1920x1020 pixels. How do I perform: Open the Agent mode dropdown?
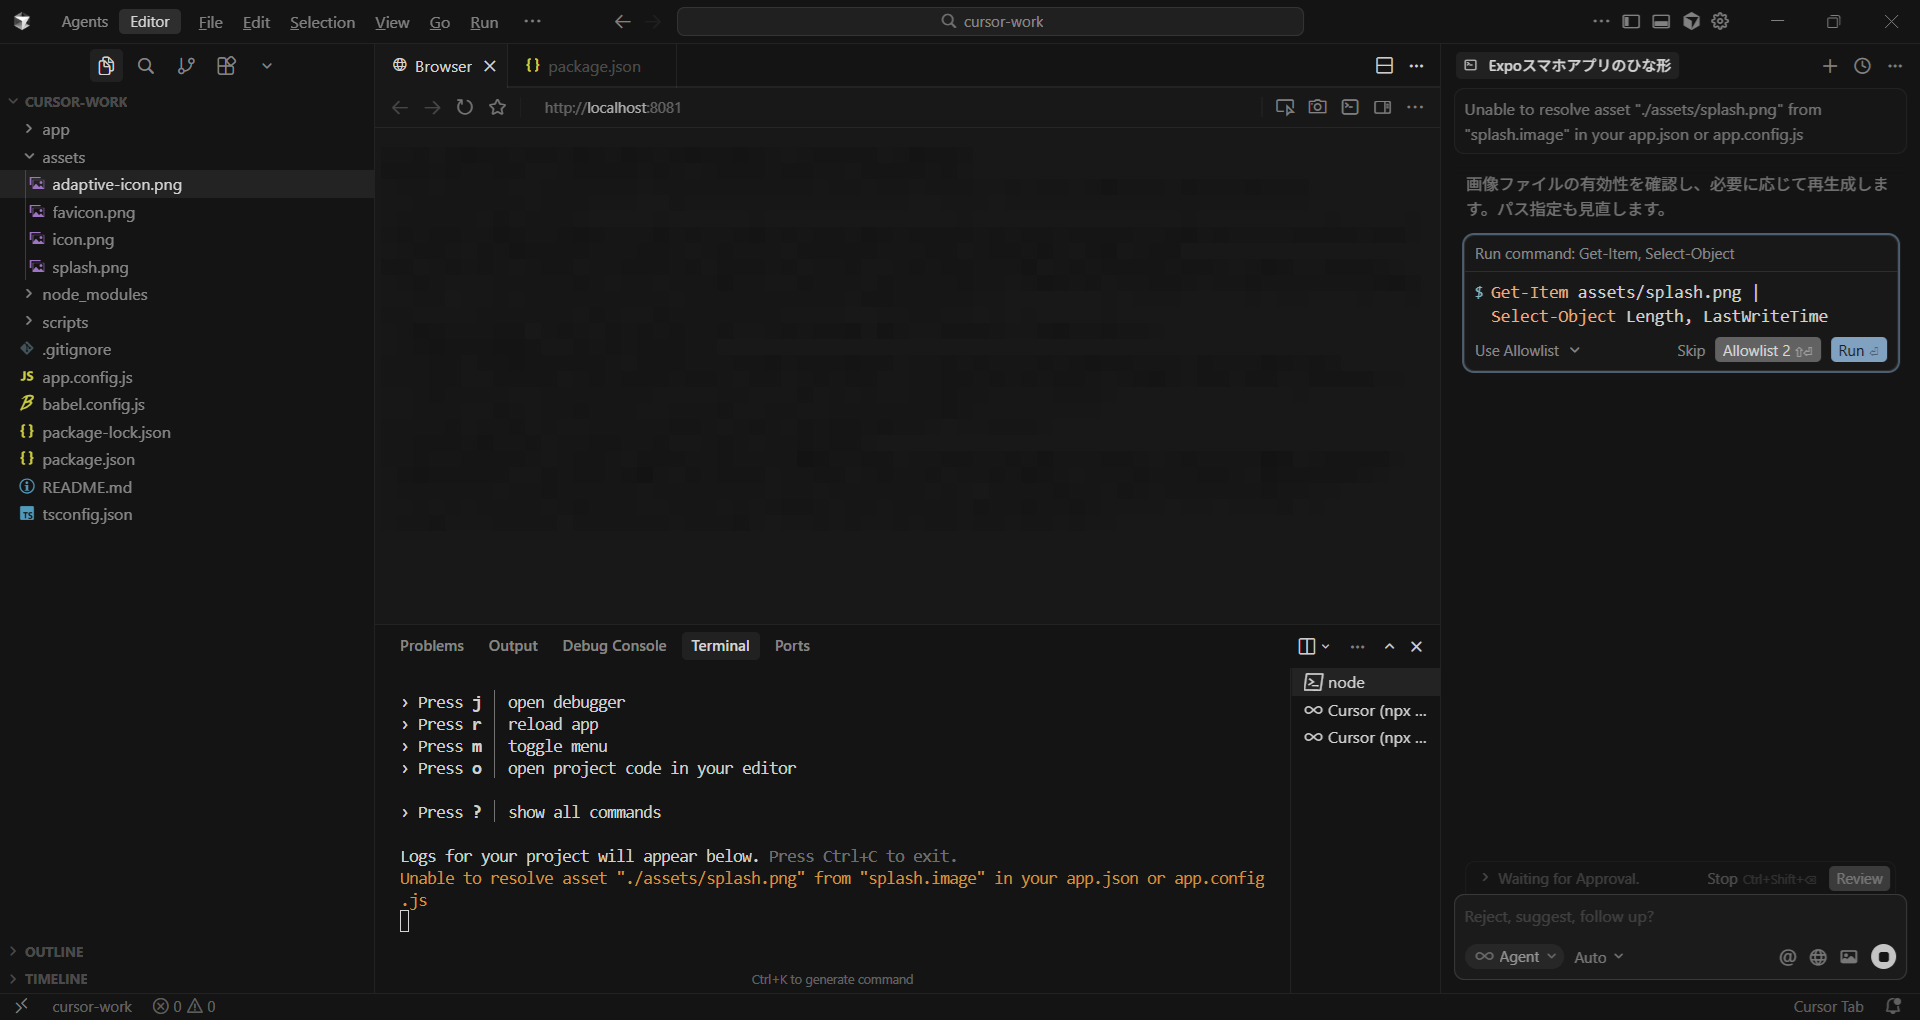coord(1515,957)
